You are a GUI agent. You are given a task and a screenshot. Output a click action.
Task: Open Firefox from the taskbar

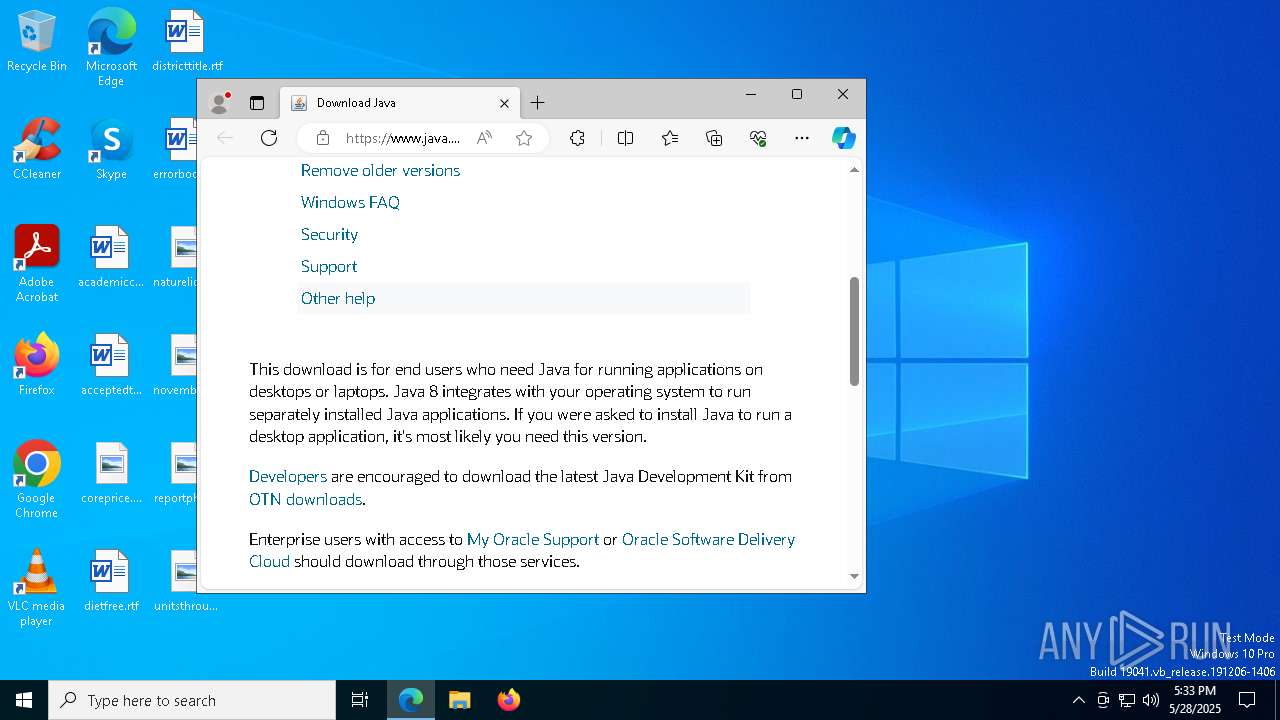[x=508, y=700]
